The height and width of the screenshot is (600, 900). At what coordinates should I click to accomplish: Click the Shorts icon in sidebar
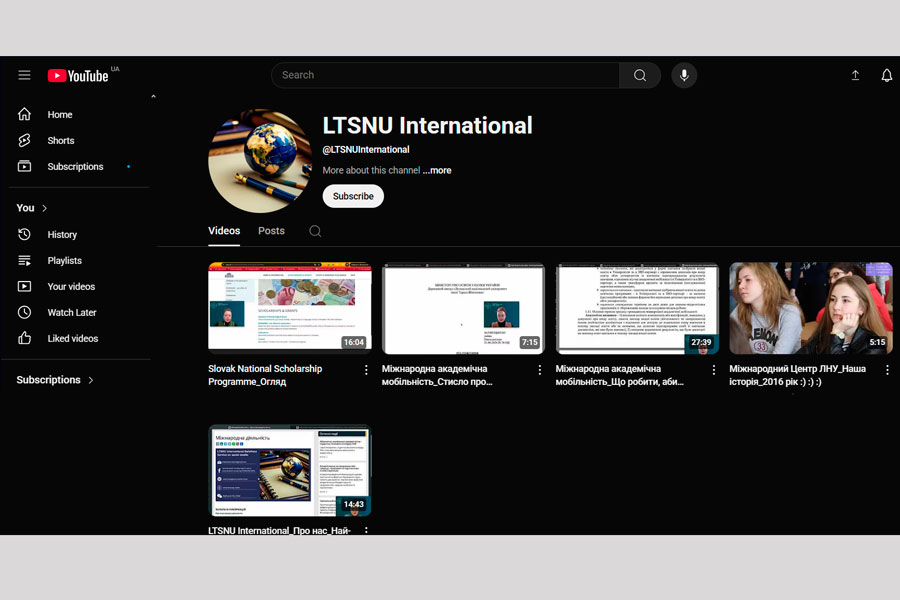24,140
